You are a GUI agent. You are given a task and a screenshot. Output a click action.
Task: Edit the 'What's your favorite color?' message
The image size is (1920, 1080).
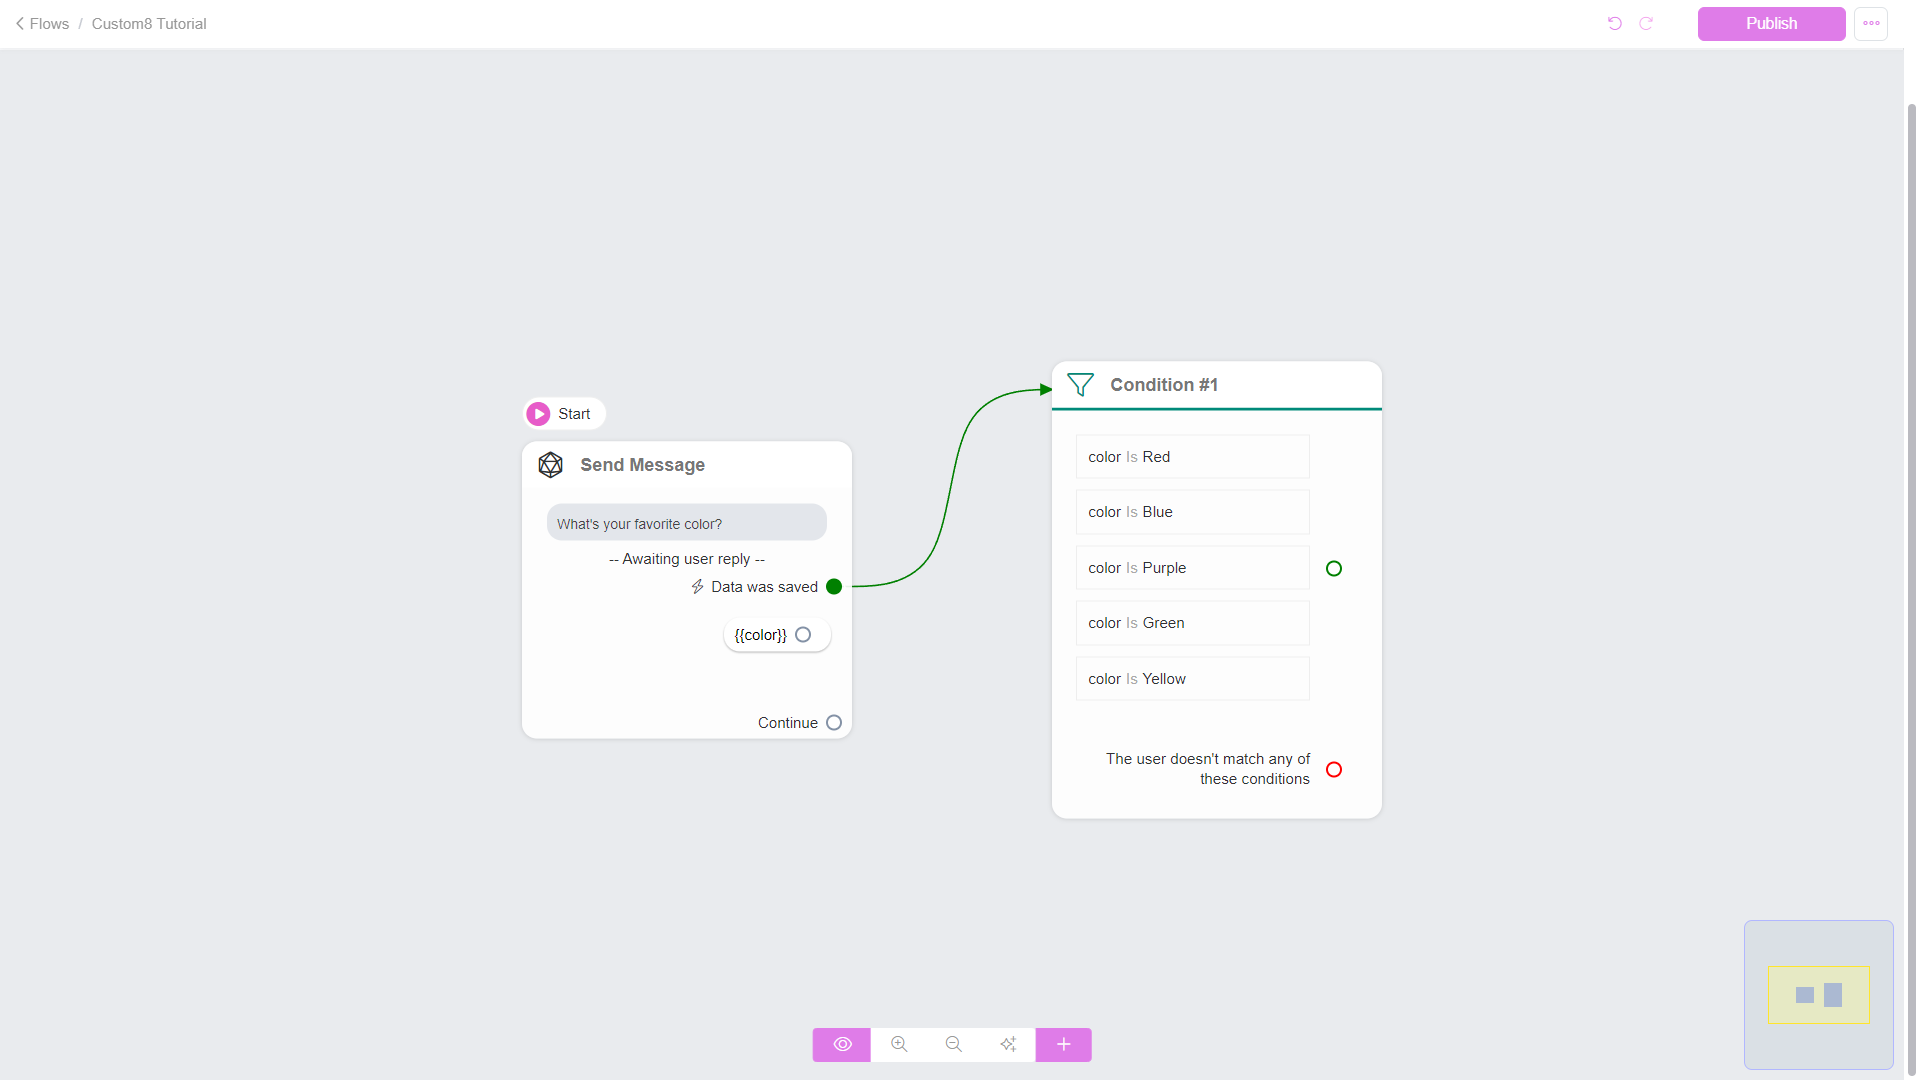tap(686, 523)
